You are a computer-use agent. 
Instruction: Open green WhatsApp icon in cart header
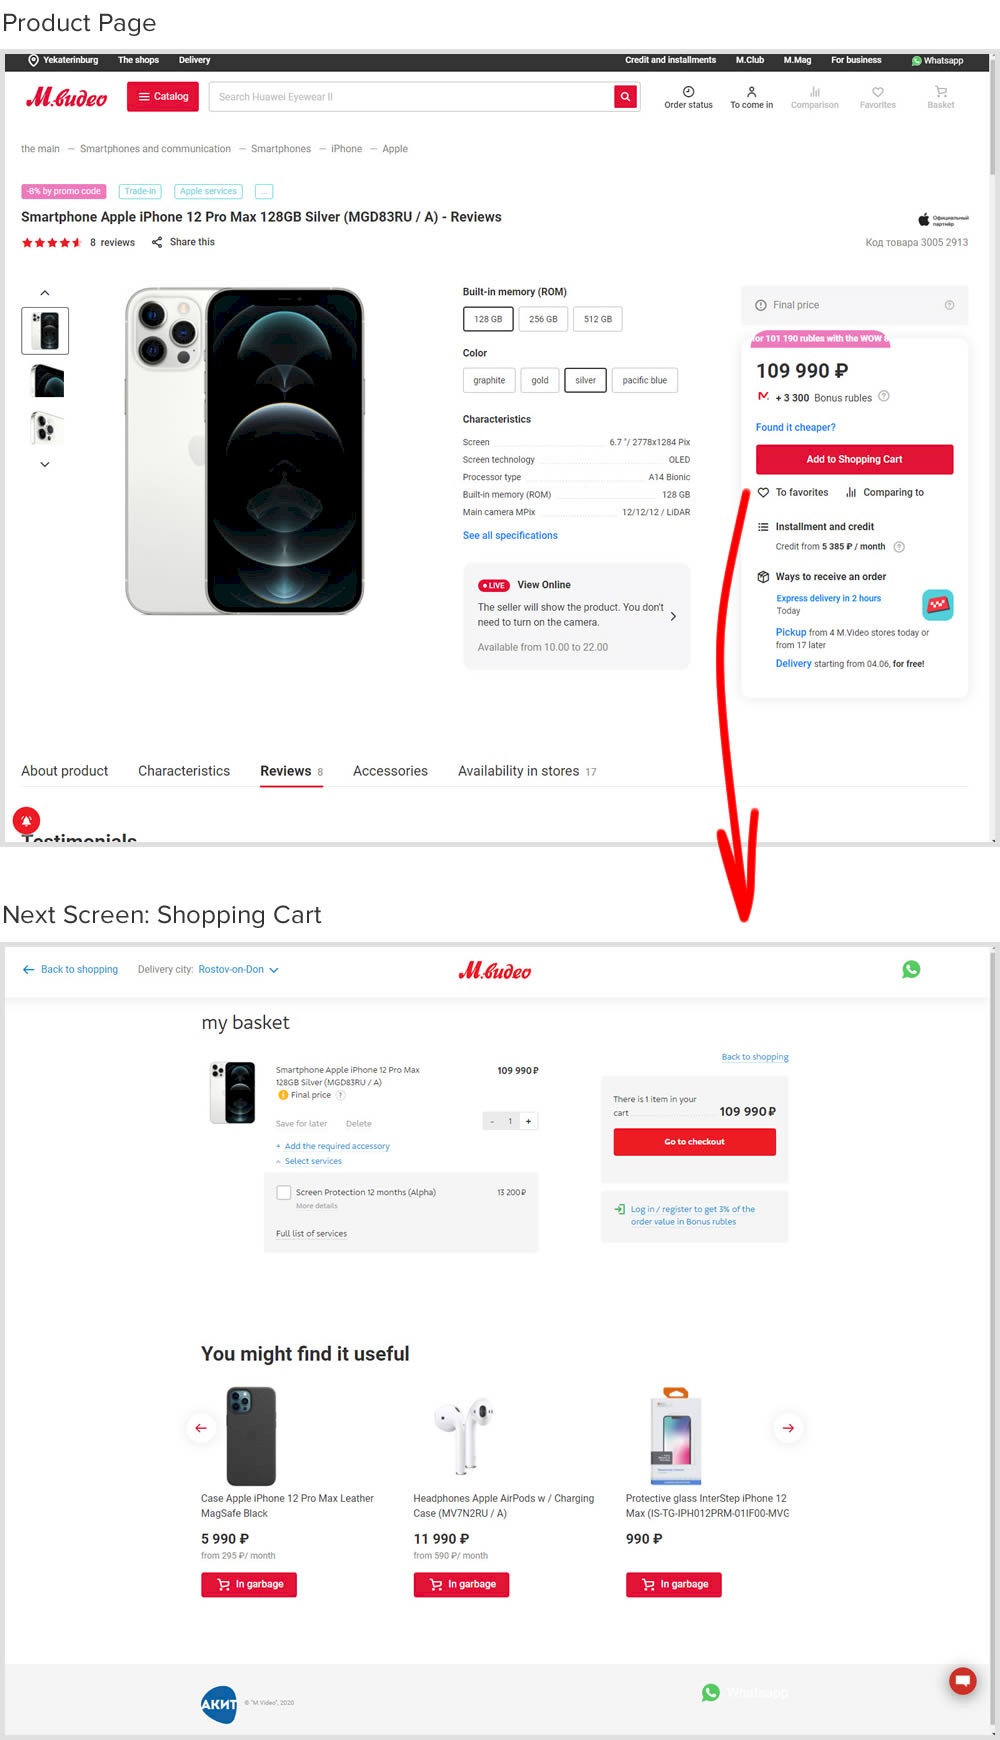(x=911, y=969)
